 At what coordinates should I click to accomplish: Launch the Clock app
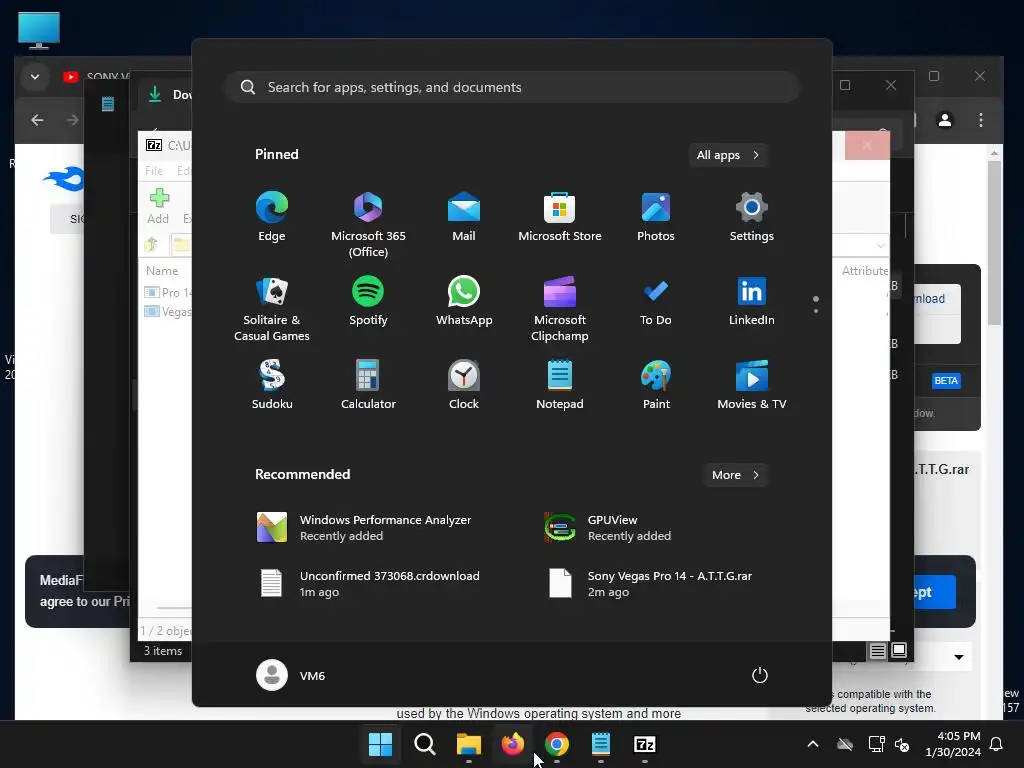[x=464, y=385]
